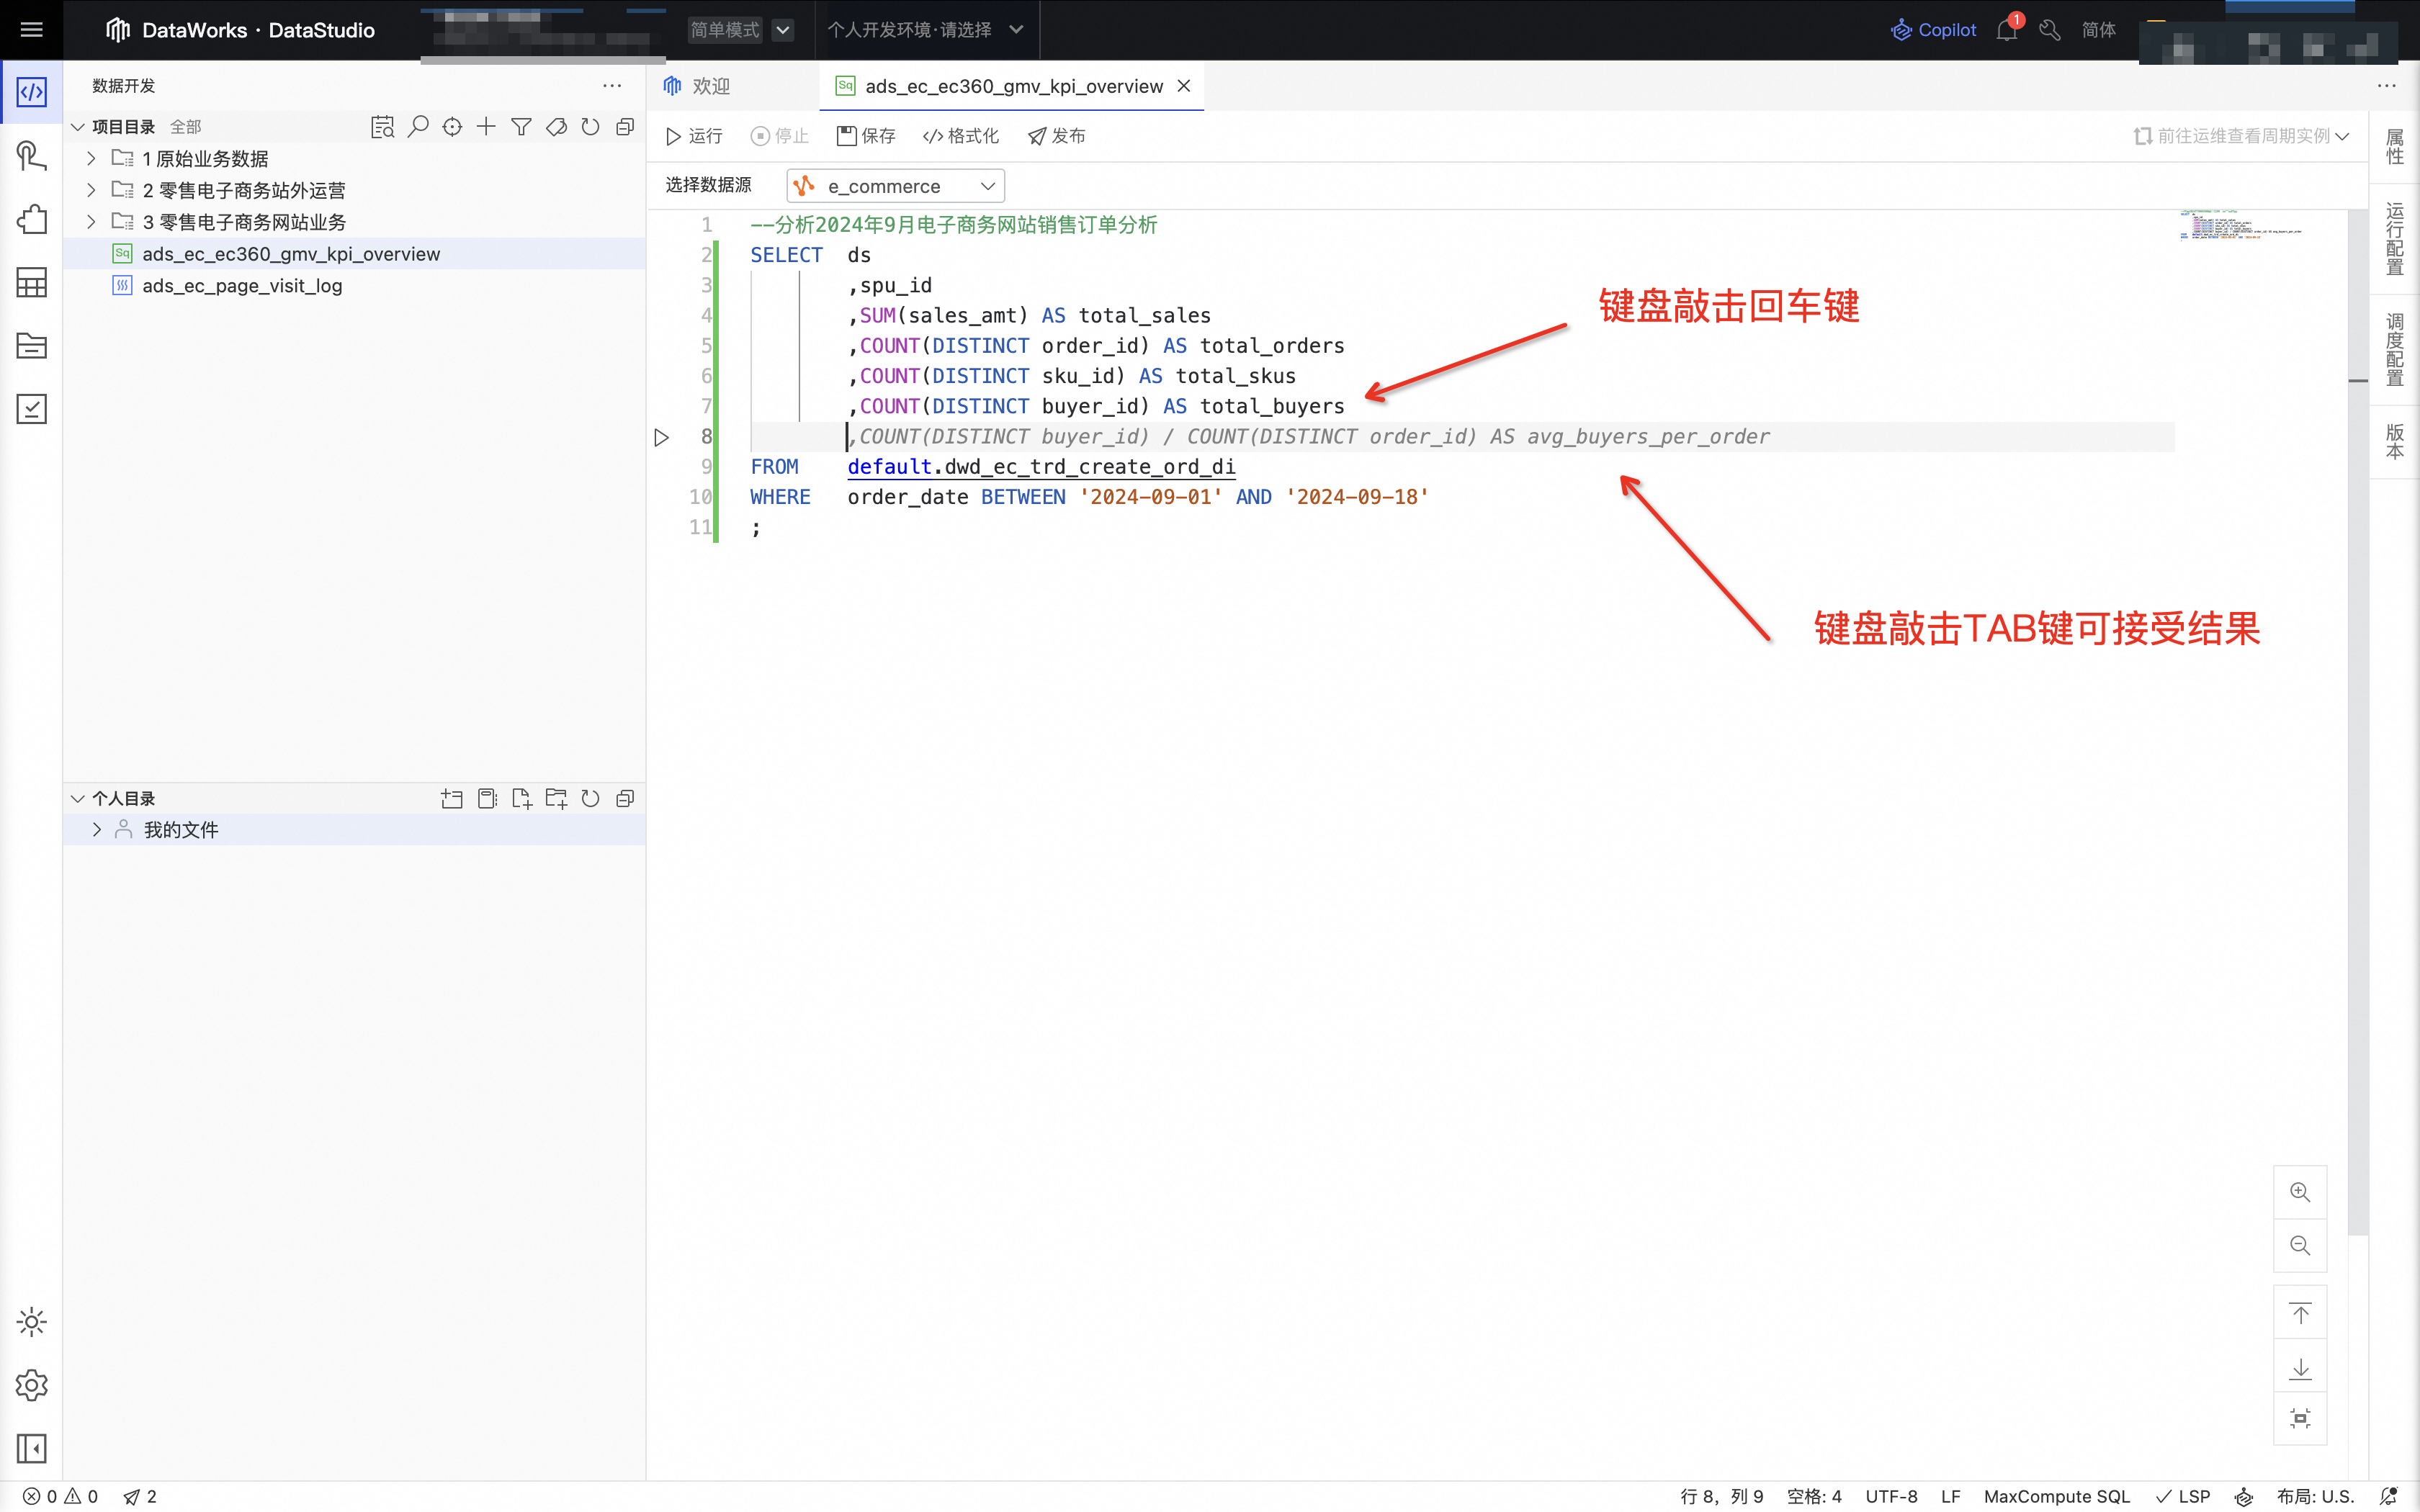Click the search icon in project directory toolbar
Screen dimensions: 2420x1512
(x=418, y=127)
